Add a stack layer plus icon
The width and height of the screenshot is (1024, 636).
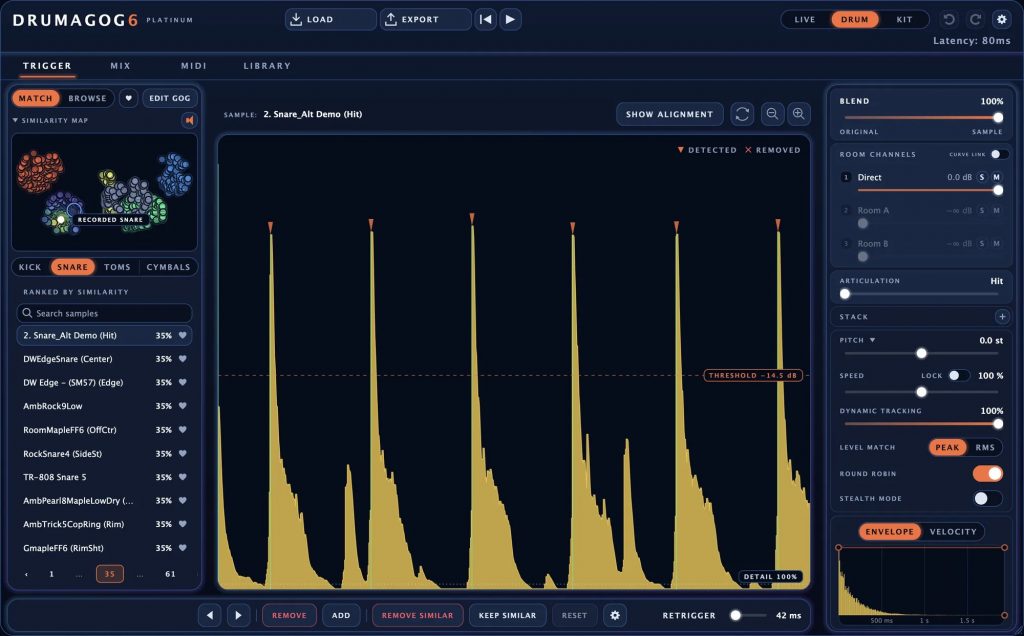tap(1002, 317)
